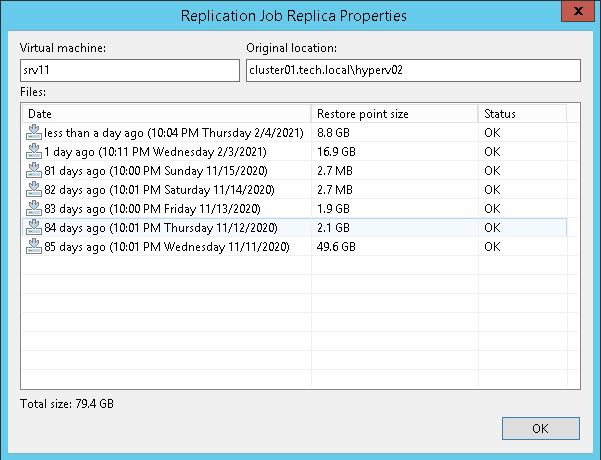The height and width of the screenshot is (460, 601).
Task: Click the dialog title 'Replication Job Replica Properties'
Action: [294, 16]
